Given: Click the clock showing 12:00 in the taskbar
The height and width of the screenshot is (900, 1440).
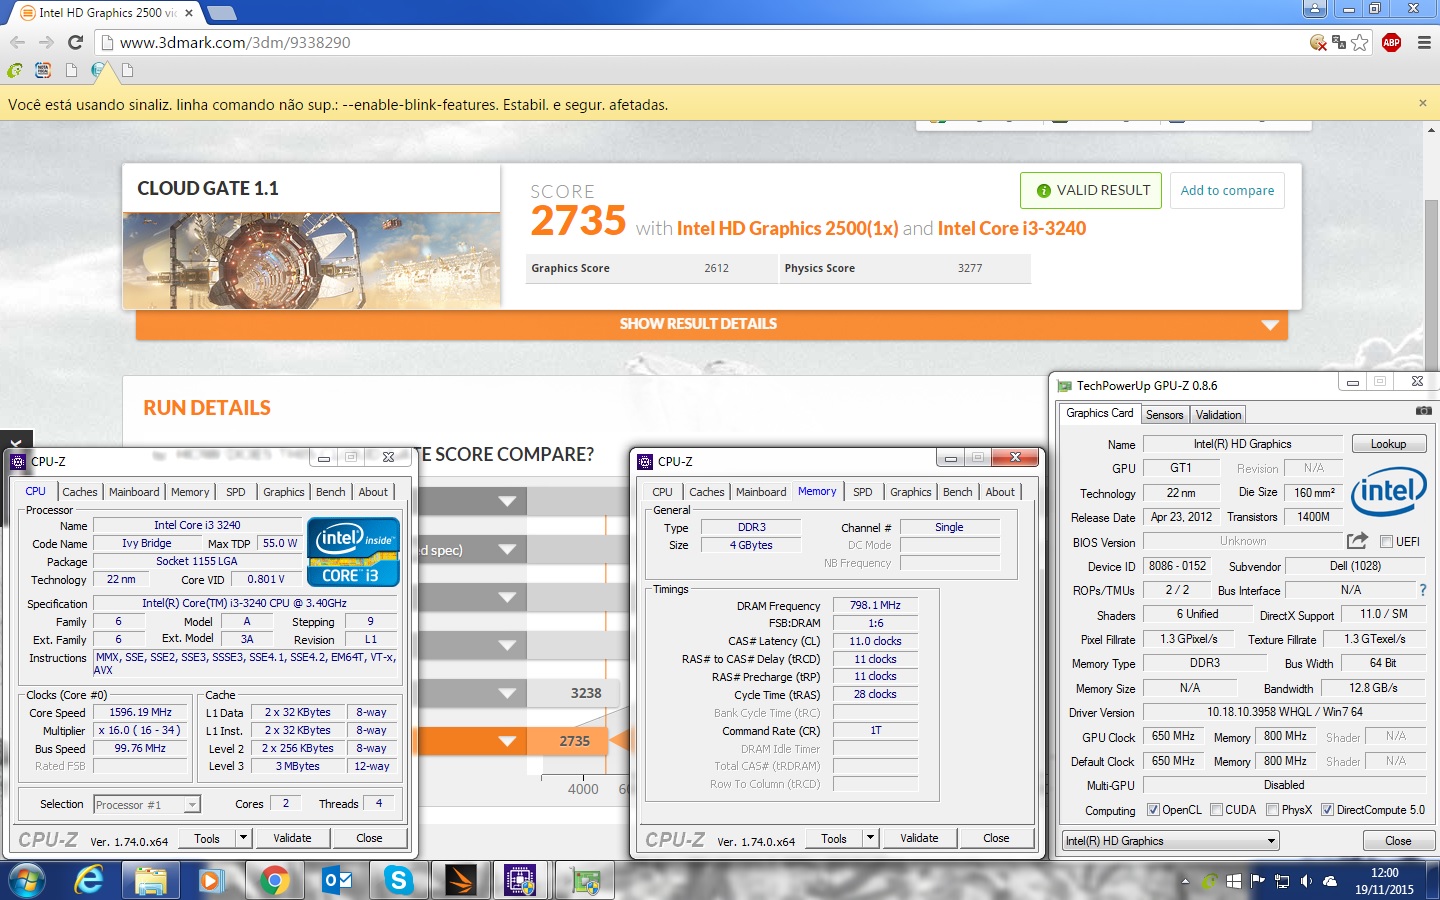Looking at the screenshot, I should coord(1384,873).
